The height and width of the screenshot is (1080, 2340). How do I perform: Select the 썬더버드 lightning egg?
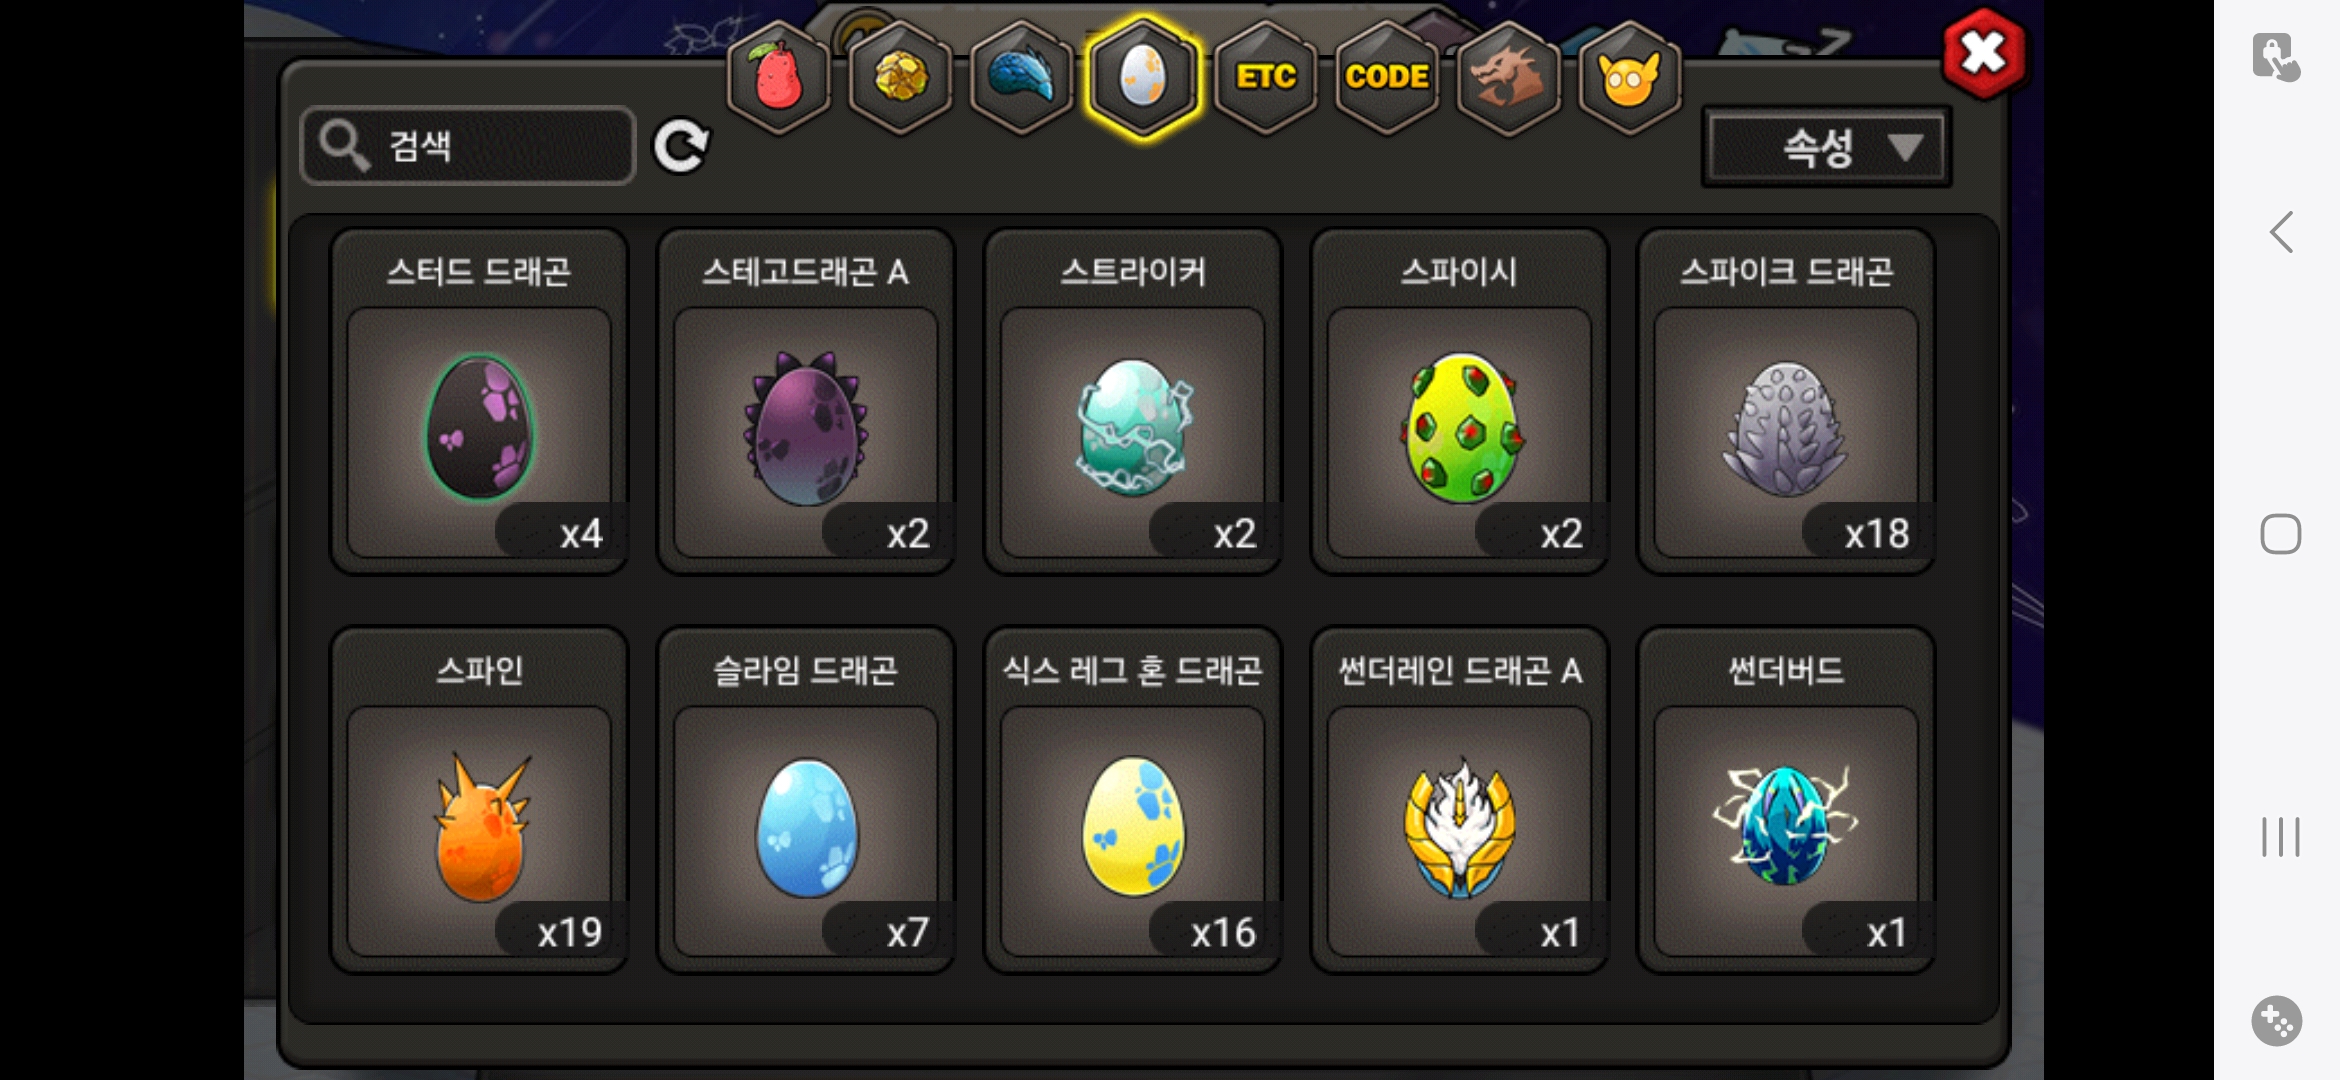1786,800
